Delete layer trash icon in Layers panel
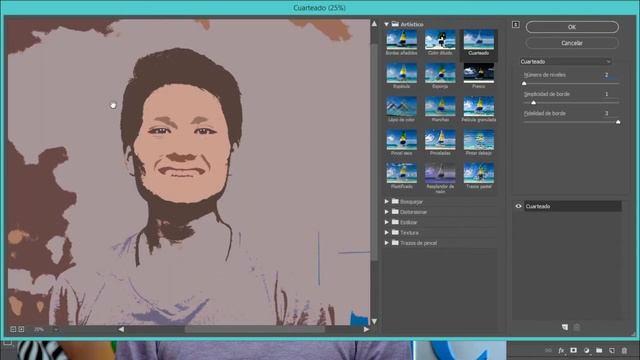This screenshot has width=640, height=360. tap(624, 351)
